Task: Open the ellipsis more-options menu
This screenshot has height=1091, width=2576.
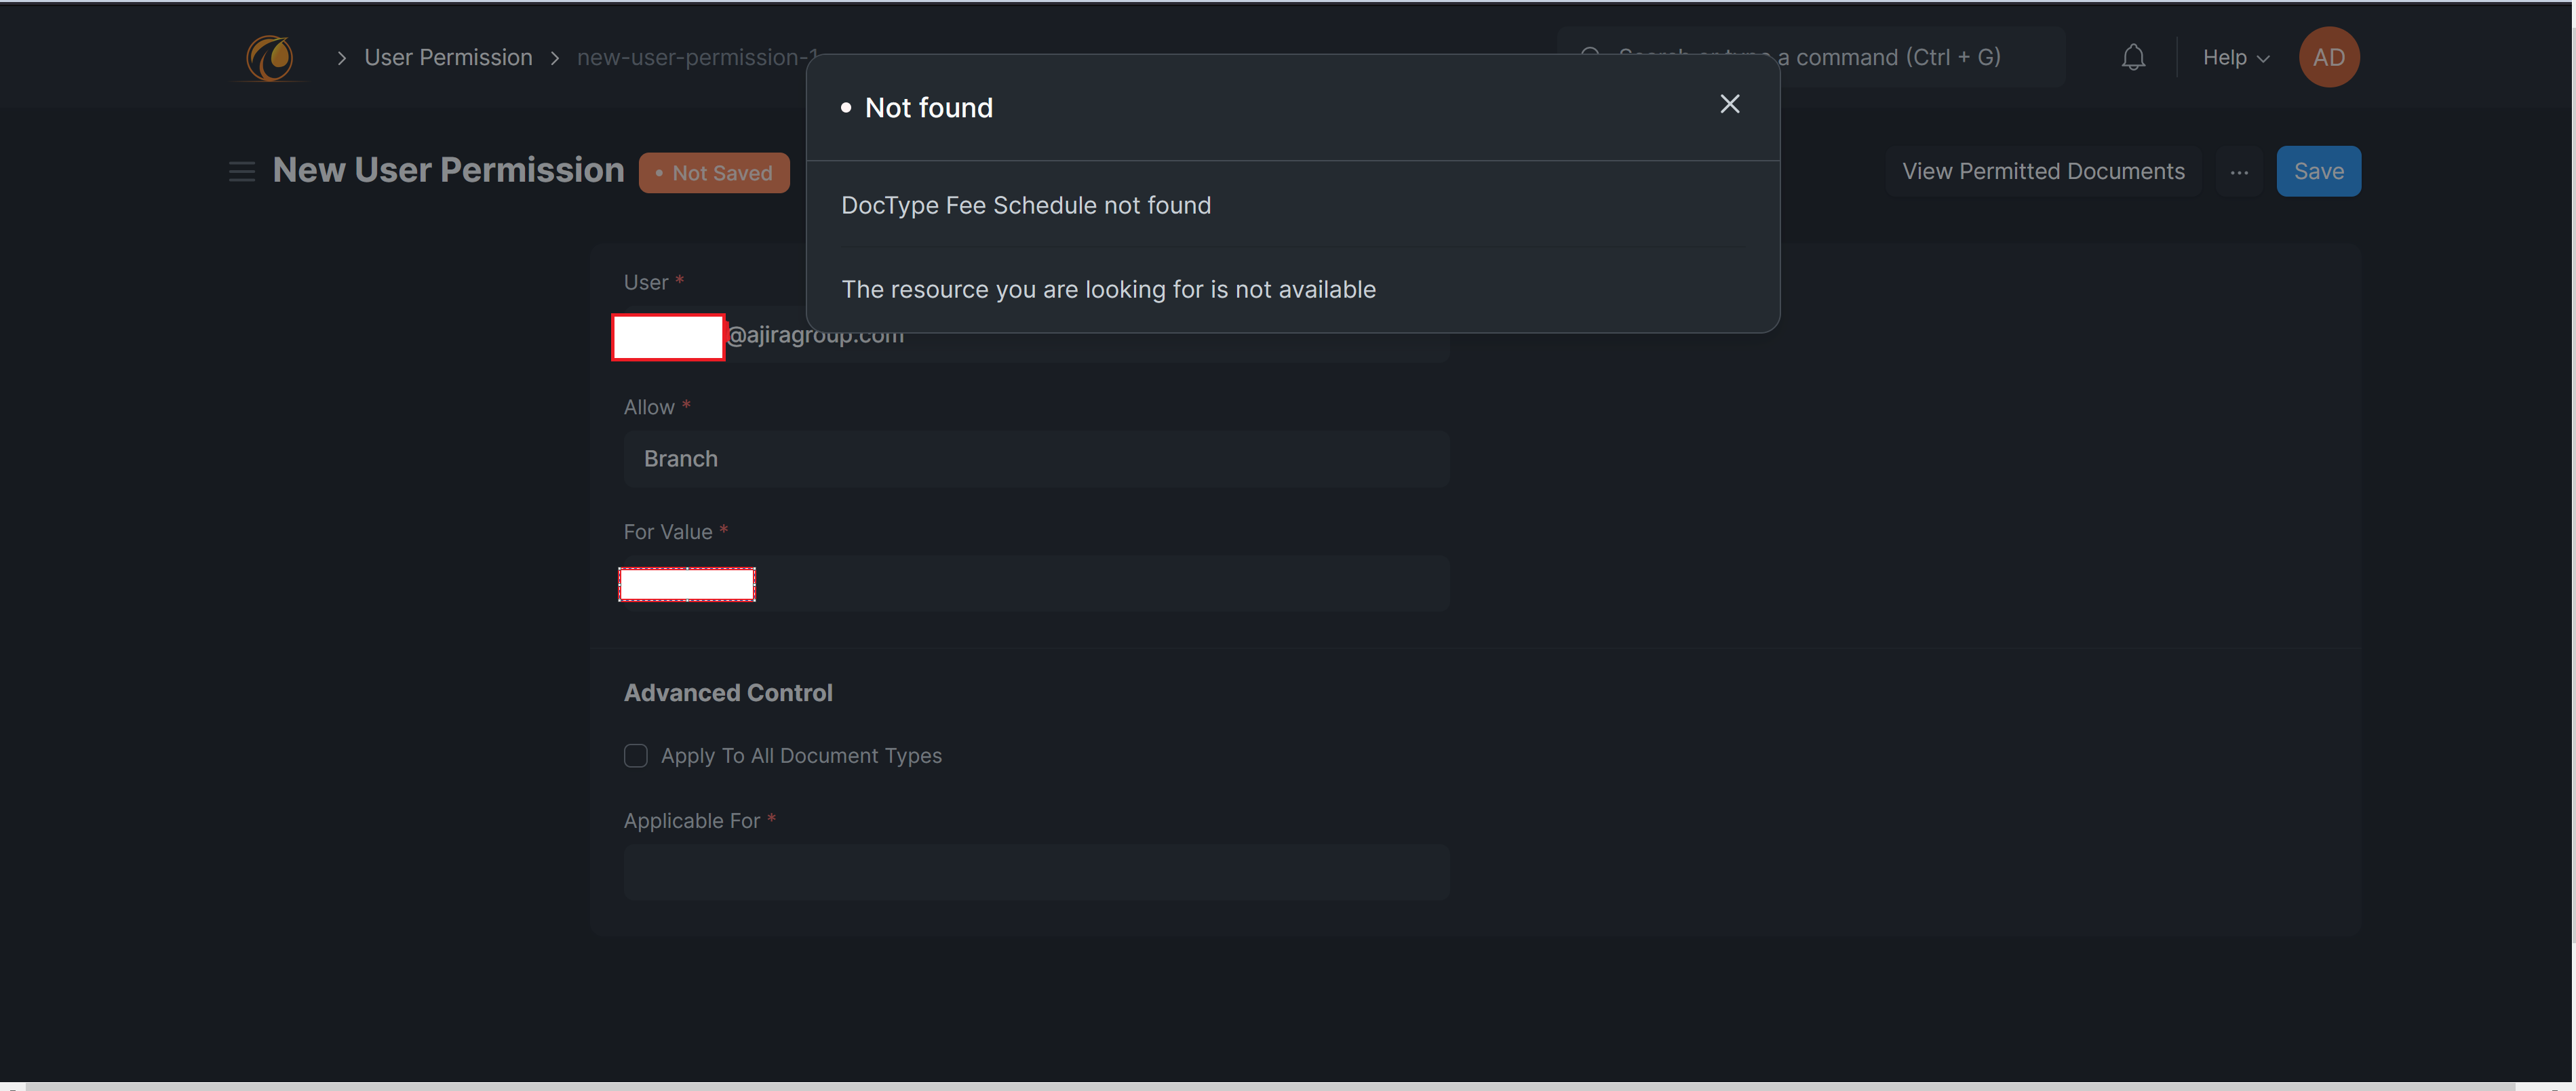Action: pyautogui.click(x=2240, y=171)
